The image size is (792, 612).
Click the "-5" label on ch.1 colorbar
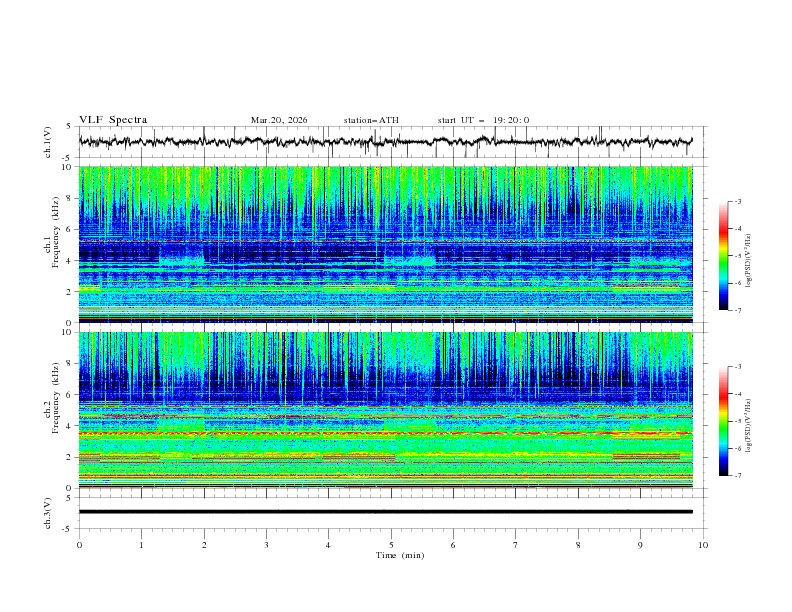(x=737, y=256)
